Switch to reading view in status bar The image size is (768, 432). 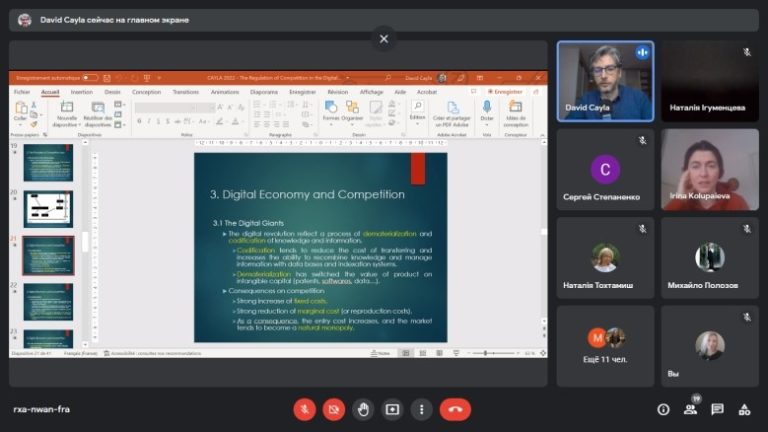coord(439,353)
